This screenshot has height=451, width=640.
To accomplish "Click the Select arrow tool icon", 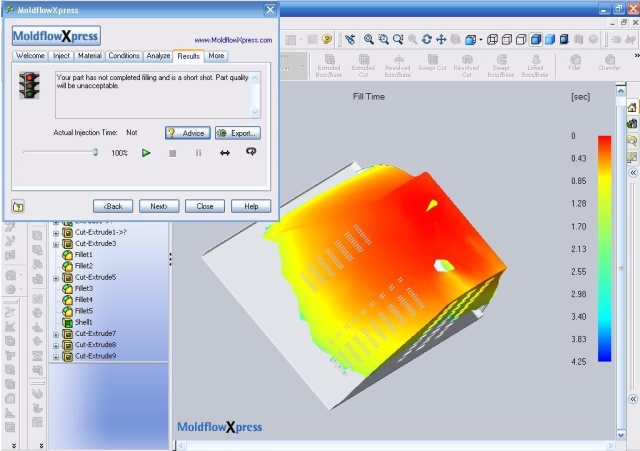I will coord(350,39).
